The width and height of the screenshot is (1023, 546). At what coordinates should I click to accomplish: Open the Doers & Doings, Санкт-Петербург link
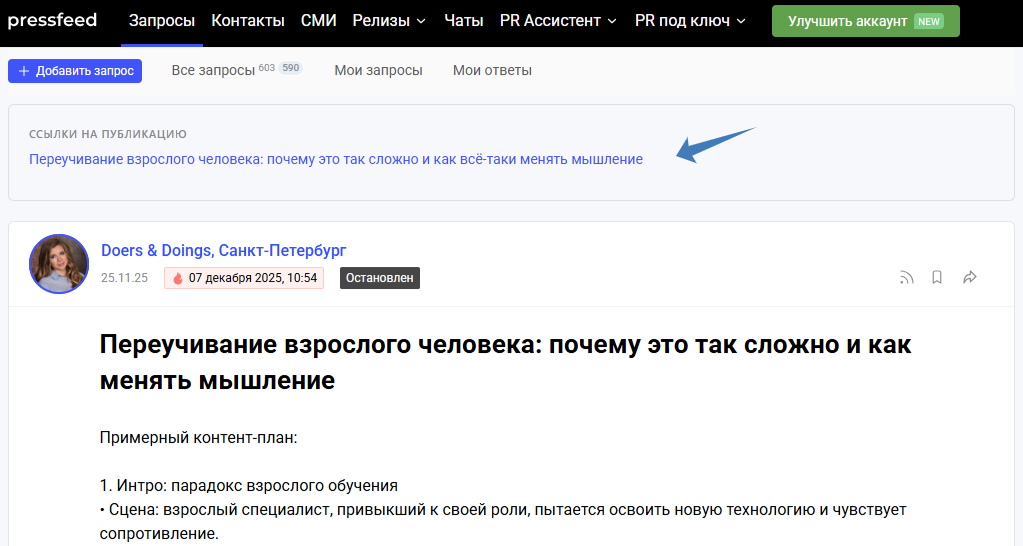pyautogui.click(x=223, y=250)
